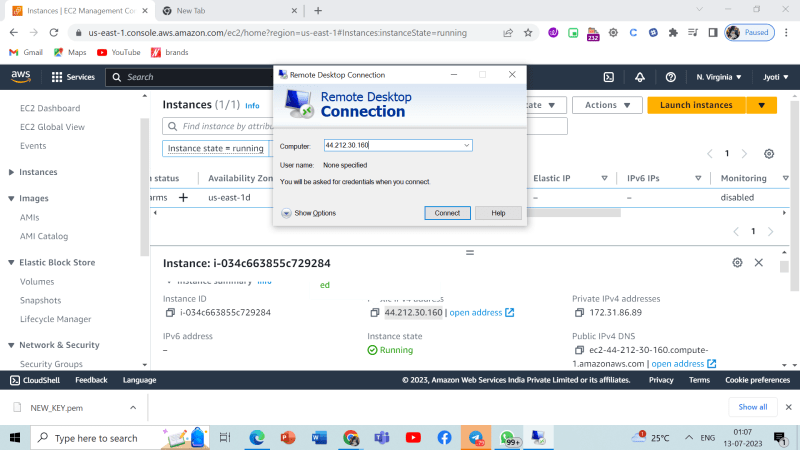Screen dimensions: 800x450
Task: Open the CloudShell icon in top navigation bar
Action: 609,77
